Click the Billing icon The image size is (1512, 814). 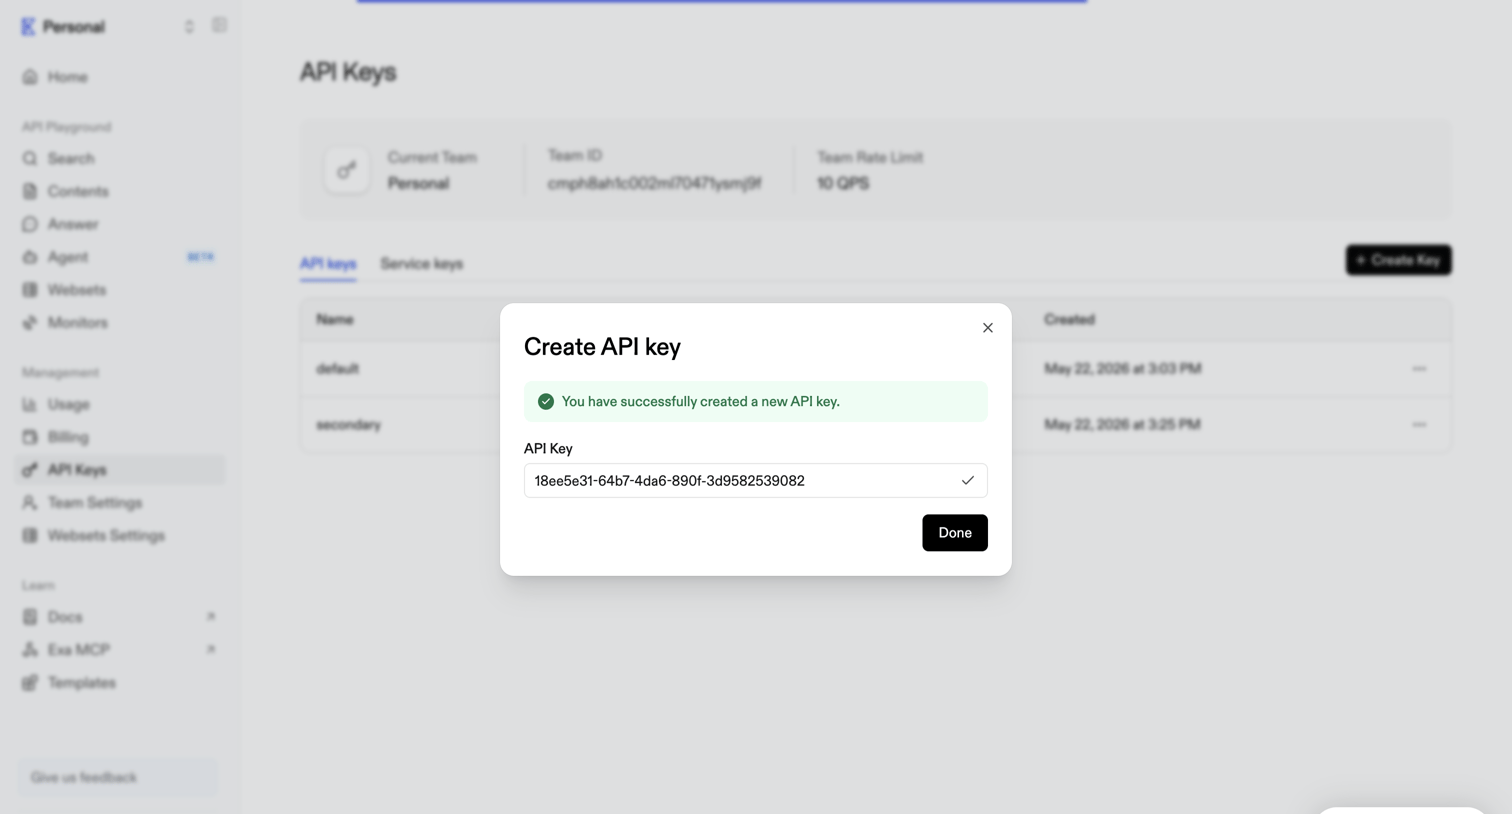pyautogui.click(x=30, y=437)
